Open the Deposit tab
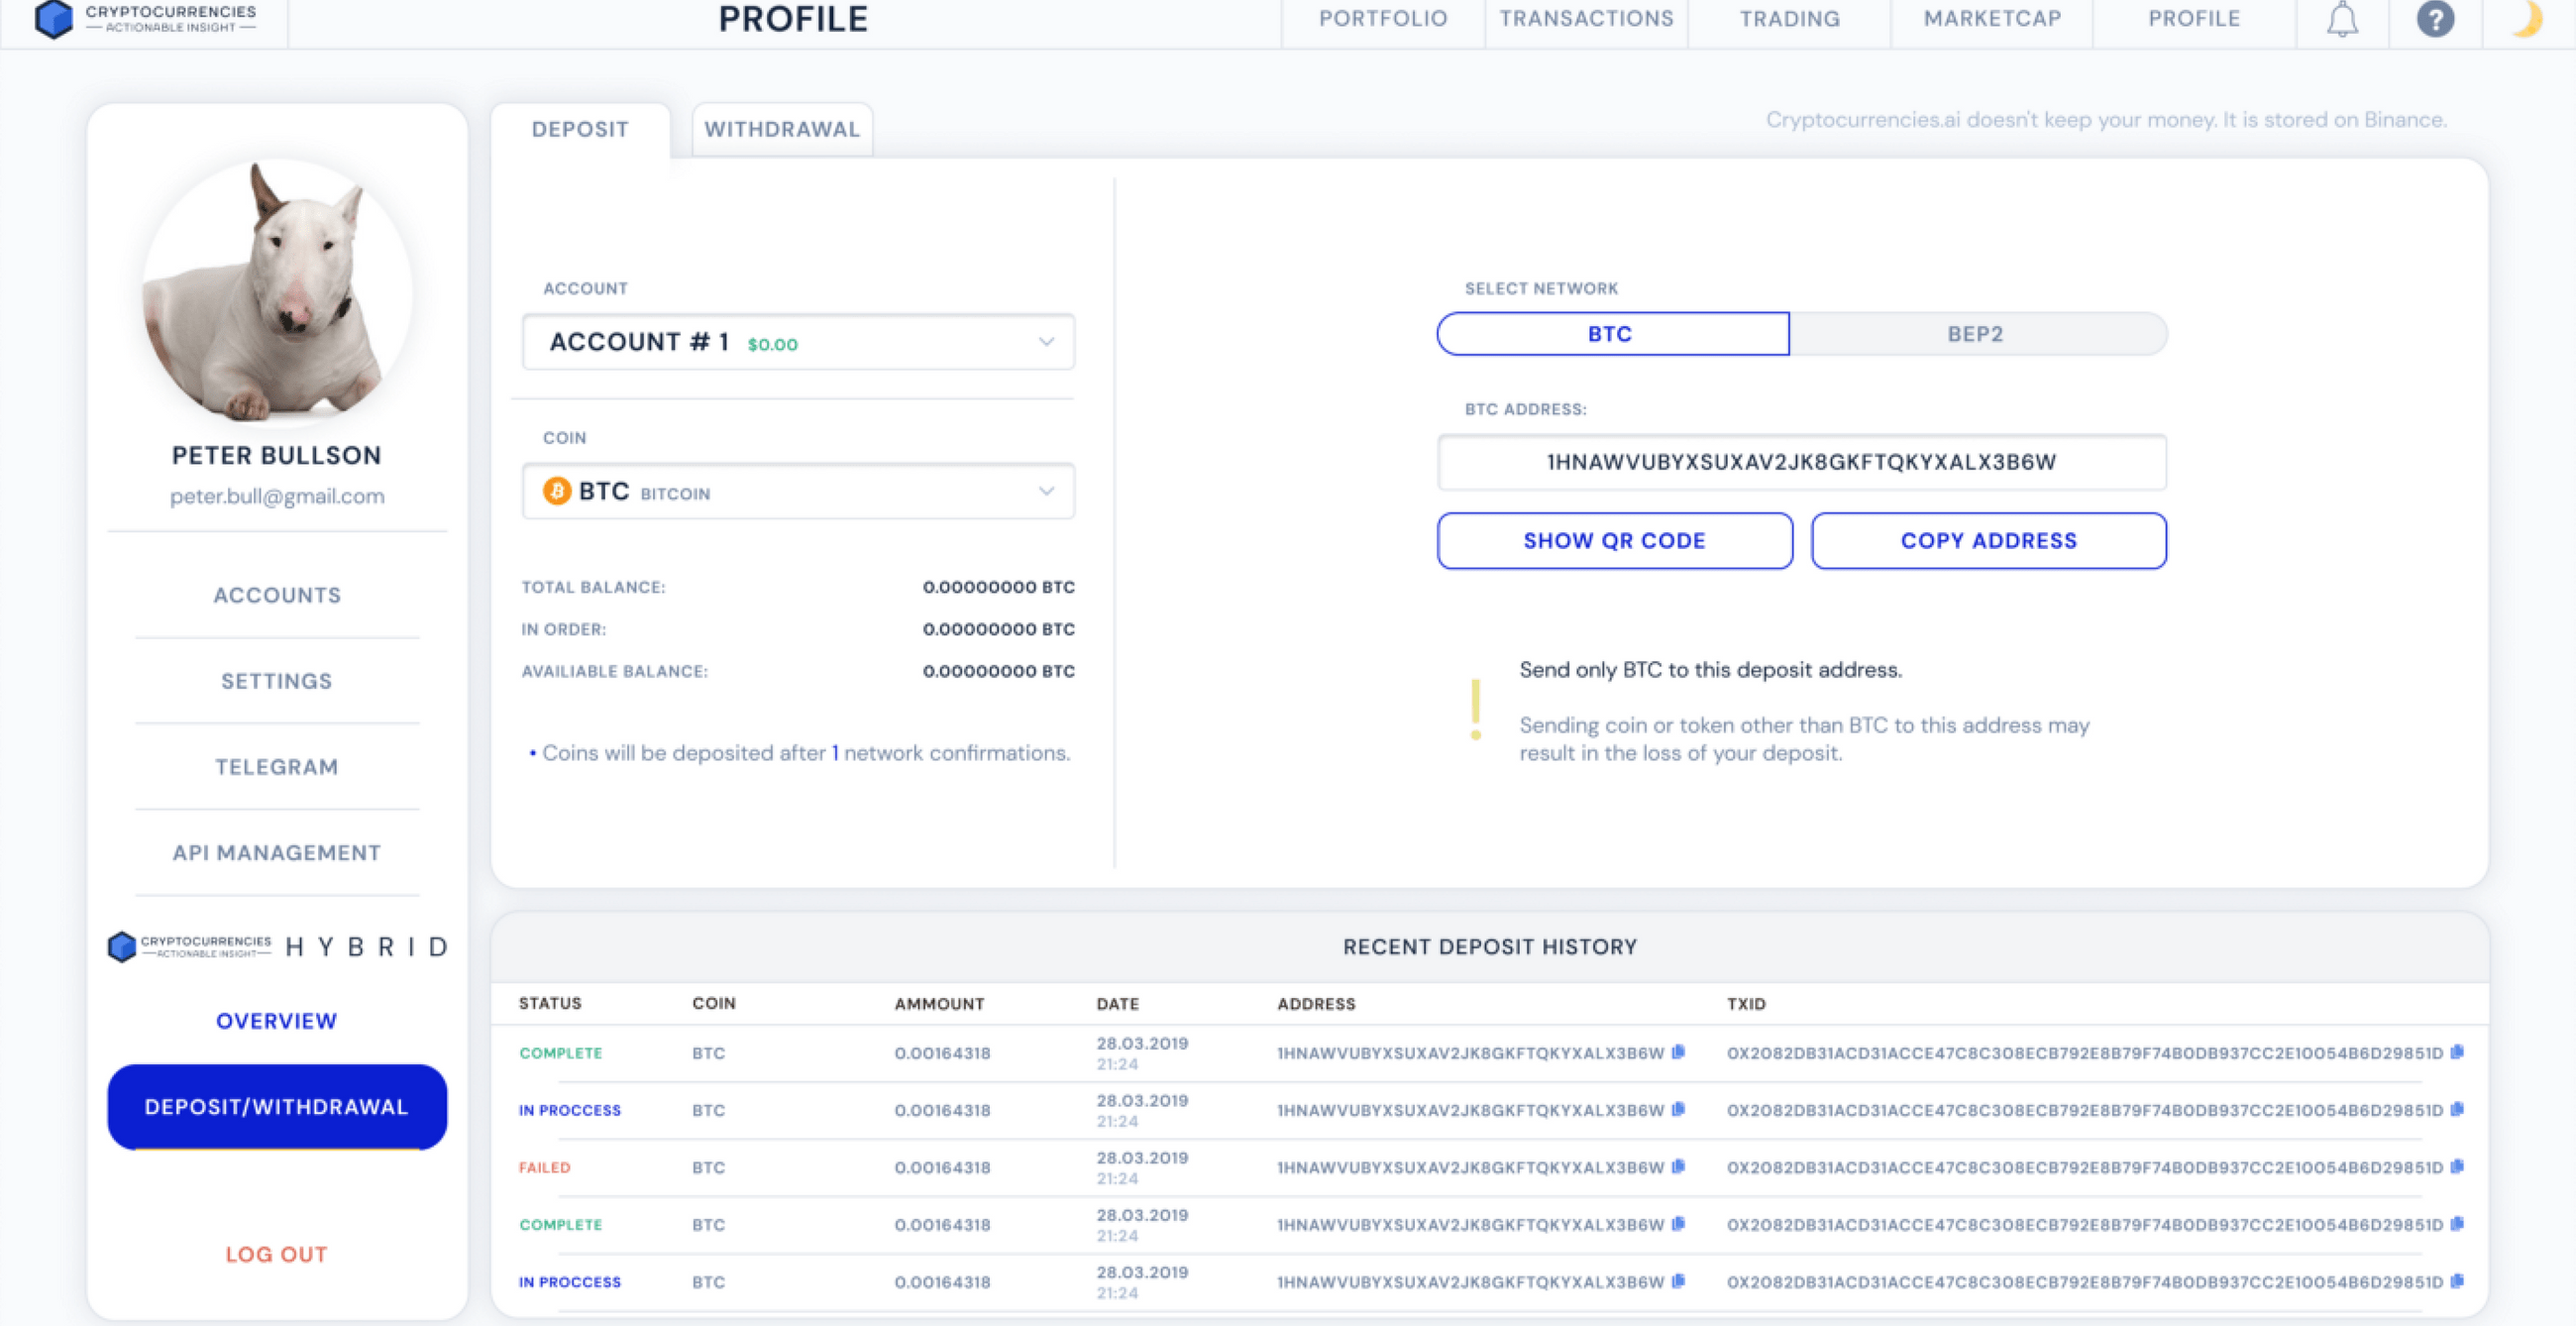Image resolution: width=2576 pixels, height=1326 pixels. click(x=580, y=130)
